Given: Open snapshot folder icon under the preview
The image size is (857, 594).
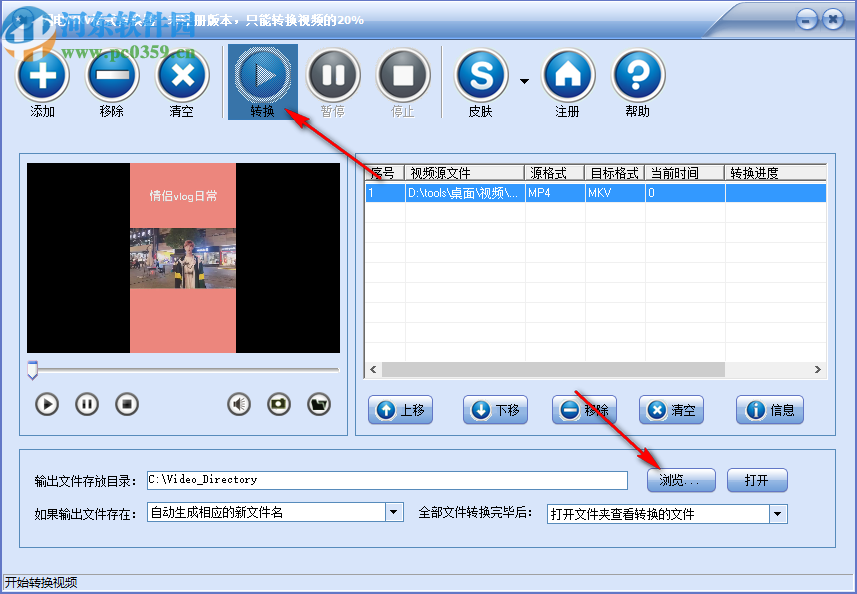Looking at the screenshot, I should 319,404.
